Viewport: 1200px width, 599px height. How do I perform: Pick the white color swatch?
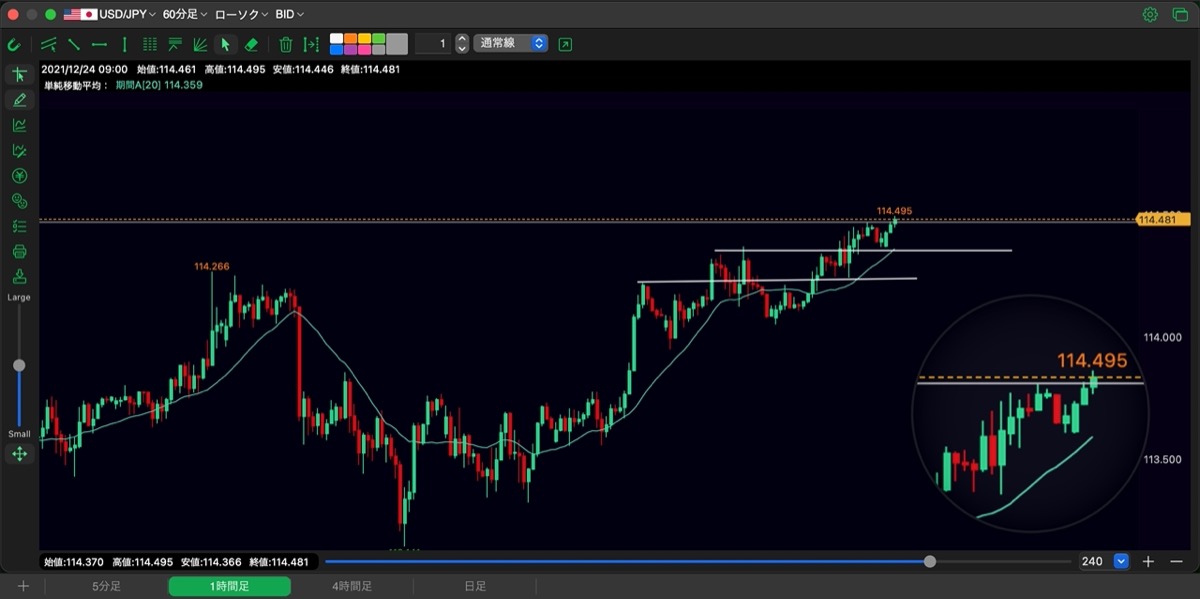[x=336, y=39]
